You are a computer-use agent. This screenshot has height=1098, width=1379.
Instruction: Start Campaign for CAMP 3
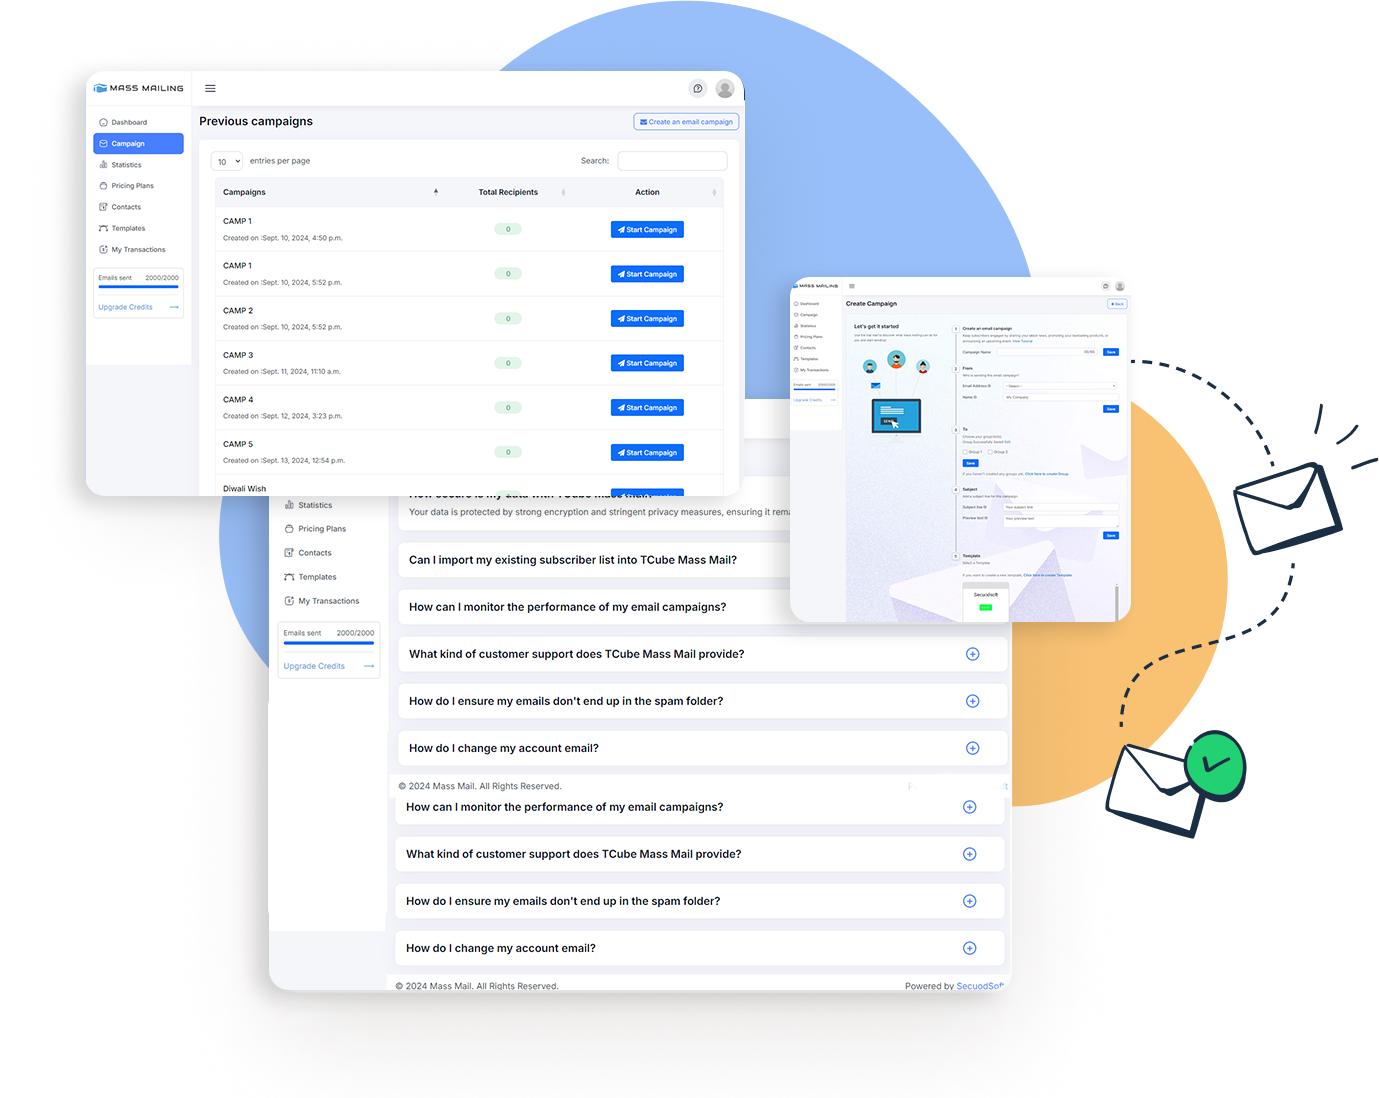click(647, 363)
